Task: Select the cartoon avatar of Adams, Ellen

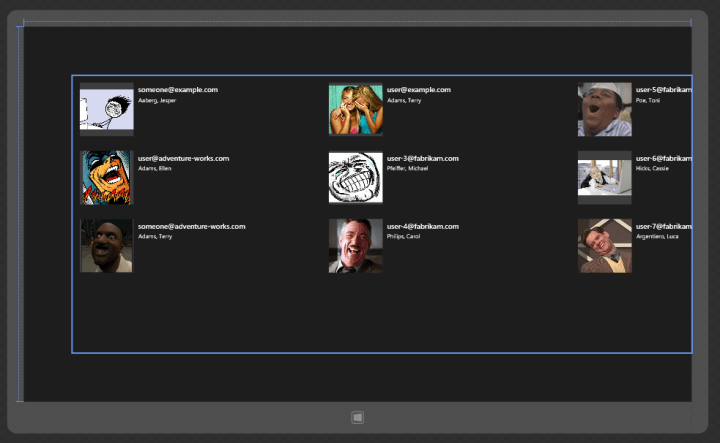Action: tap(106, 177)
